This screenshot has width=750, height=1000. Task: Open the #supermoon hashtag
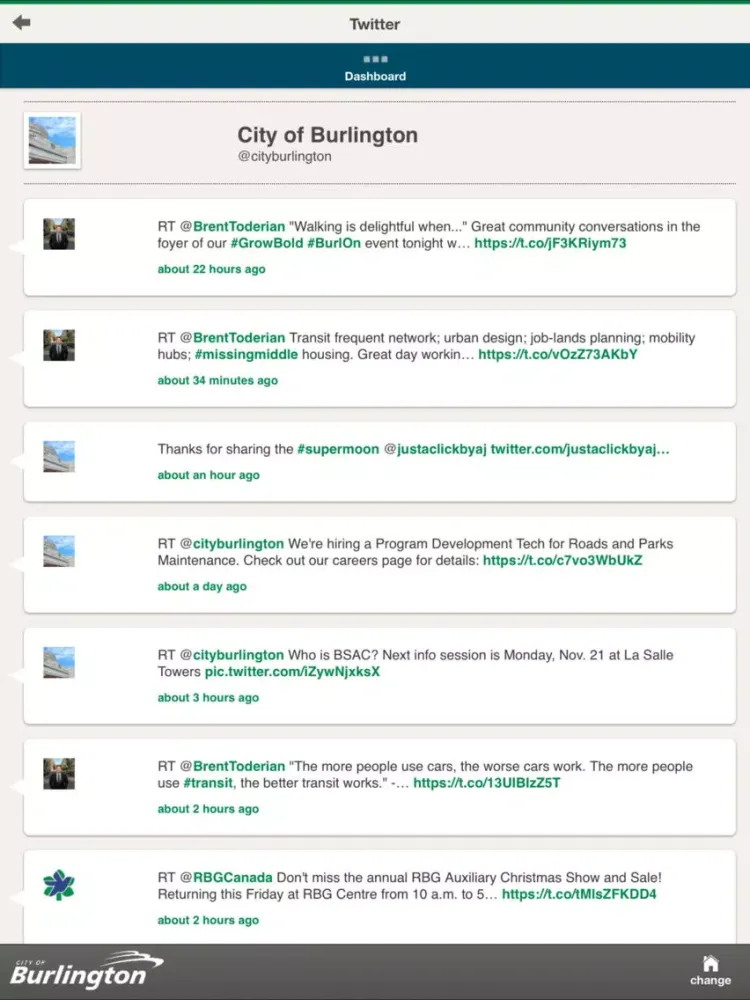coord(338,449)
